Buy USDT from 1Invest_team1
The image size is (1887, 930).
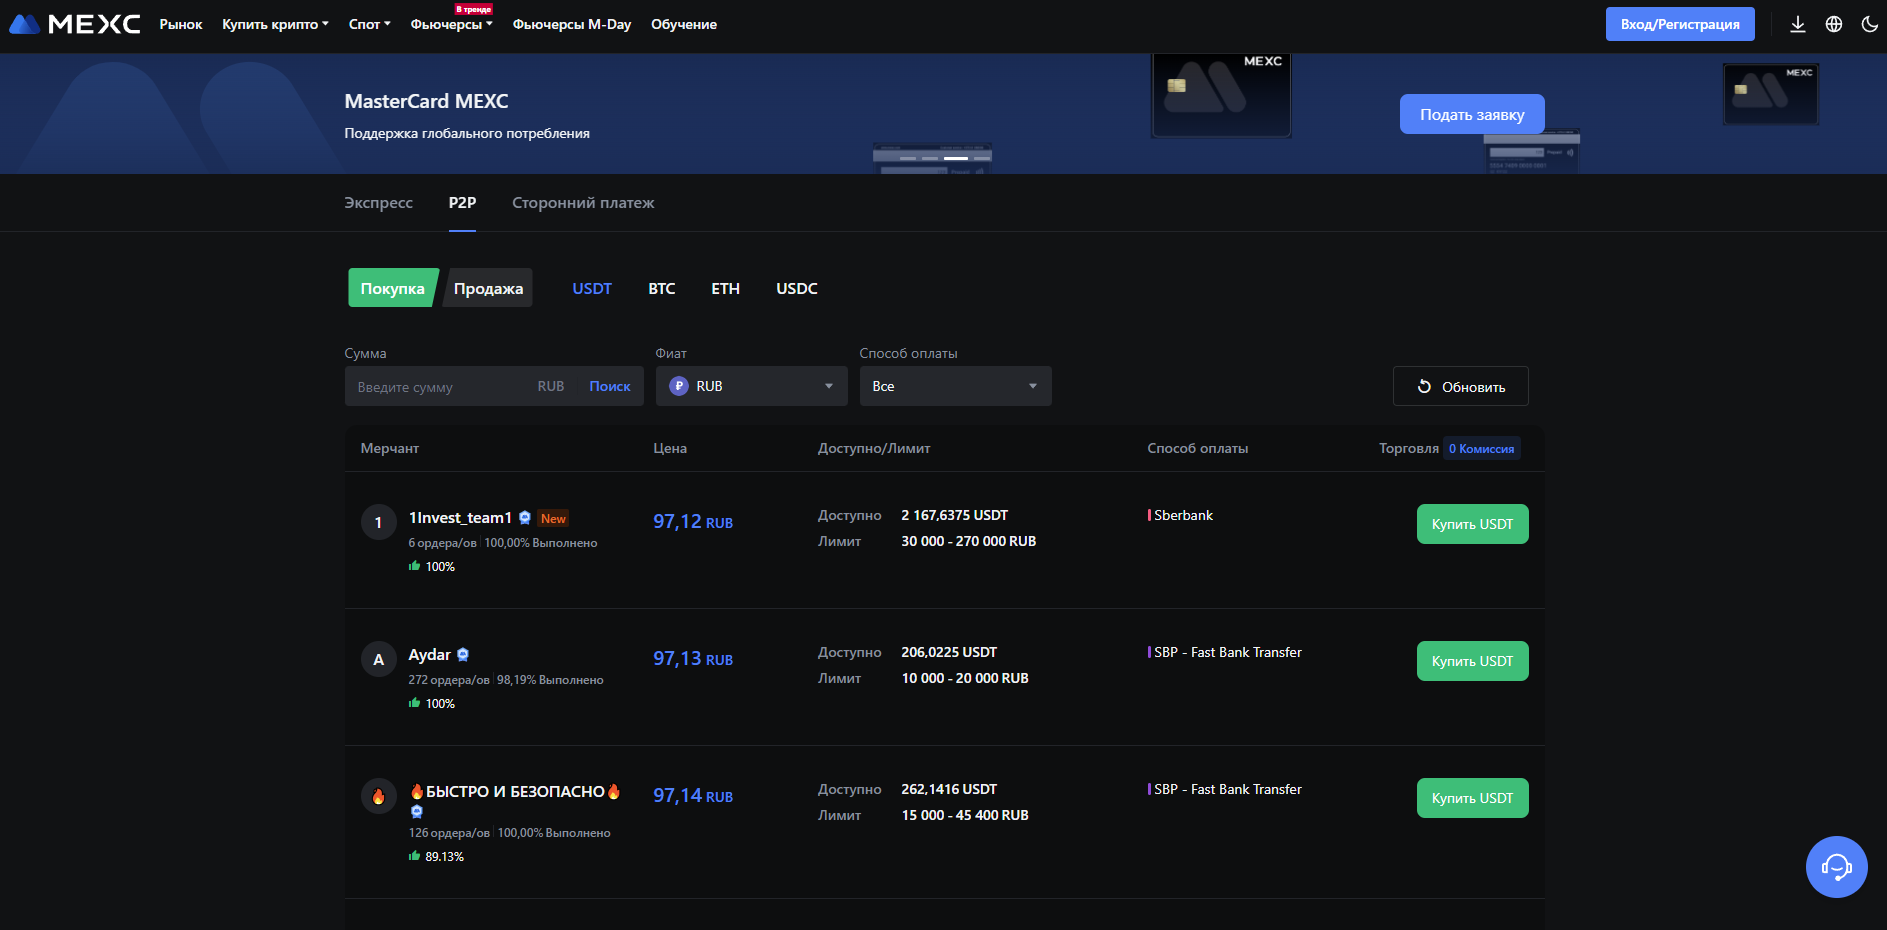click(1472, 524)
